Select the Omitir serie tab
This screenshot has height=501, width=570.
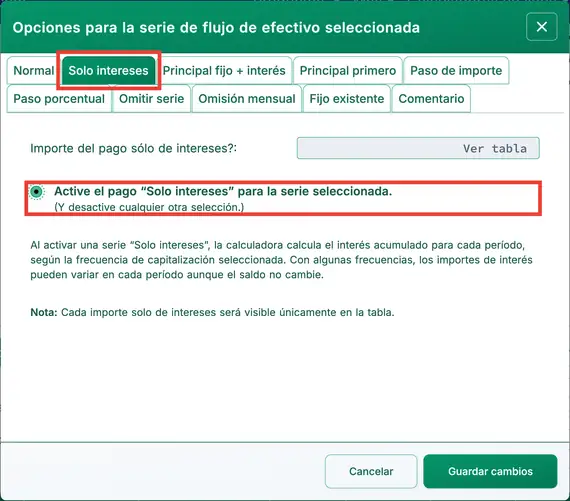tap(151, 99)
